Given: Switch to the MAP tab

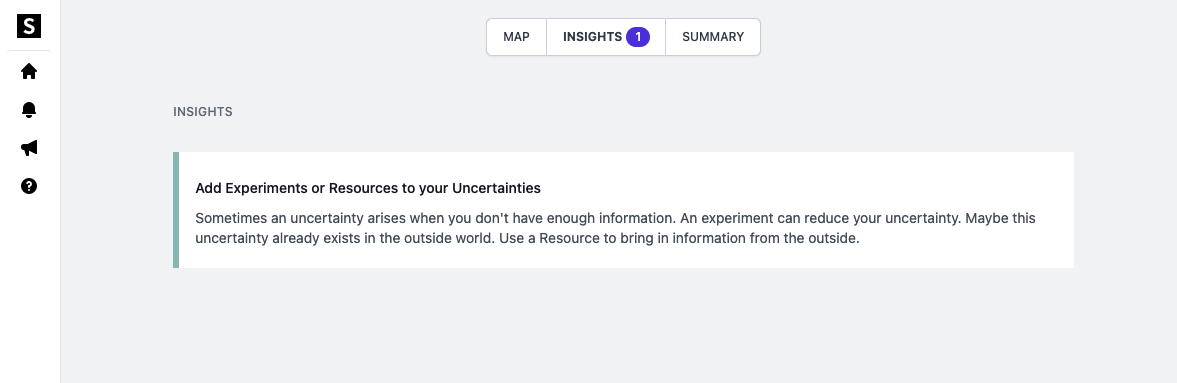Looking at the screenshot, I should coord(516,37).
